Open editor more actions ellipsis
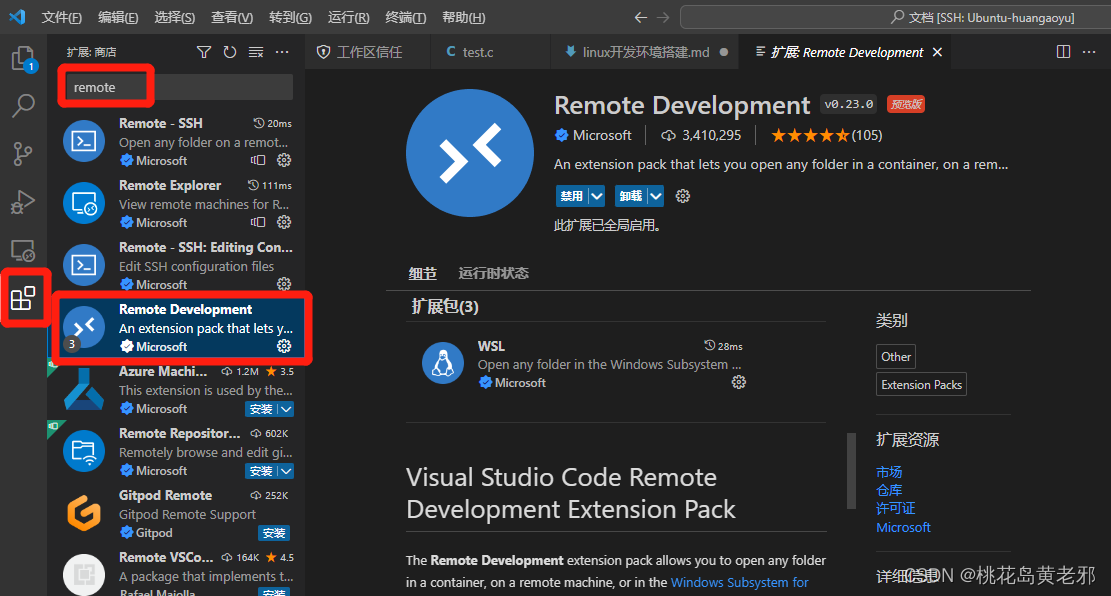The width and height of the screenshot is (1111, 596). point(1089,52)
